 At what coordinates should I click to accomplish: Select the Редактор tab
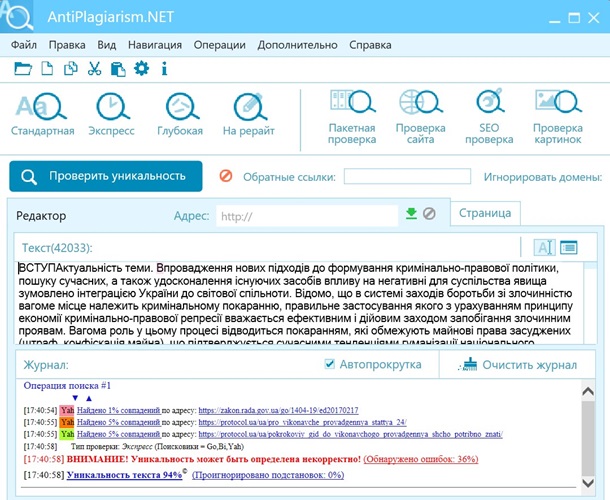coord(41,216)
